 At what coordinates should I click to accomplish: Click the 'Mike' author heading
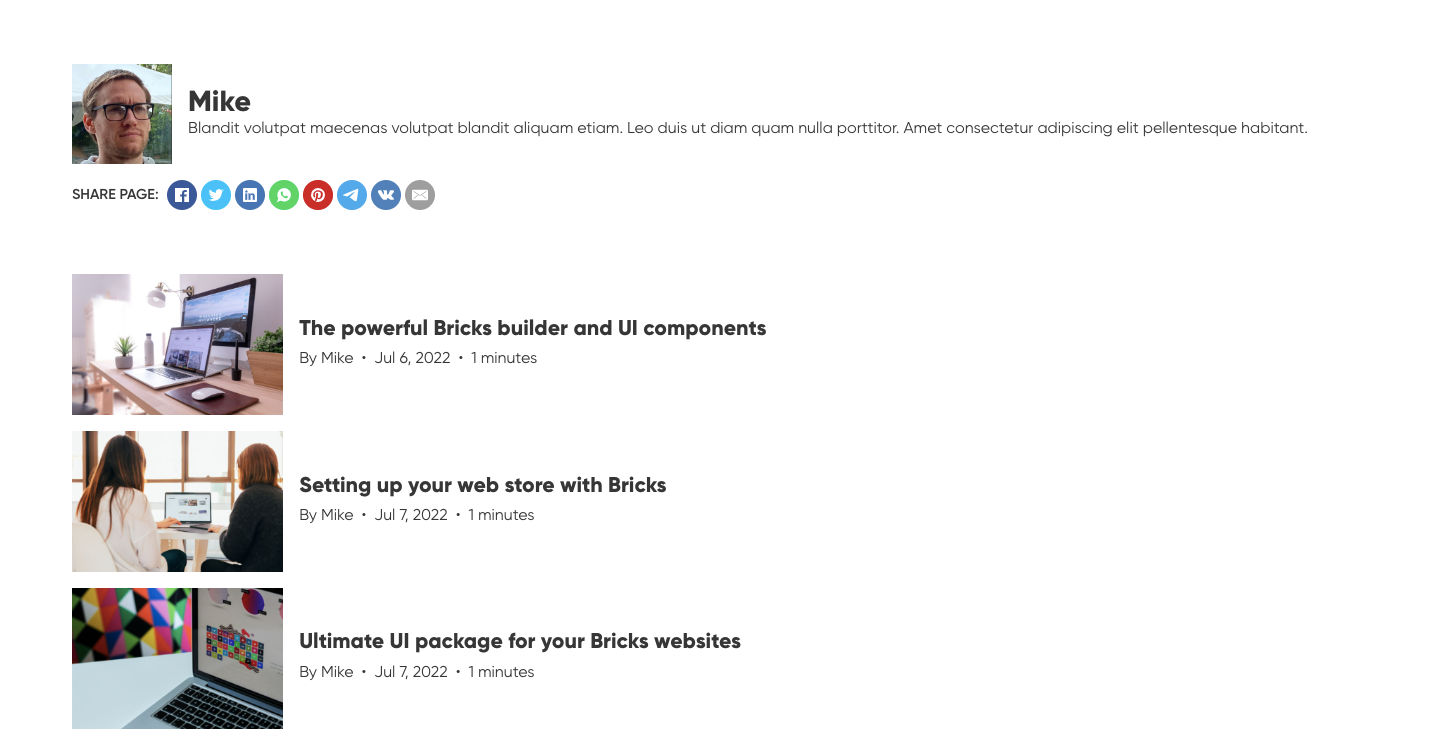pos(219,101)
